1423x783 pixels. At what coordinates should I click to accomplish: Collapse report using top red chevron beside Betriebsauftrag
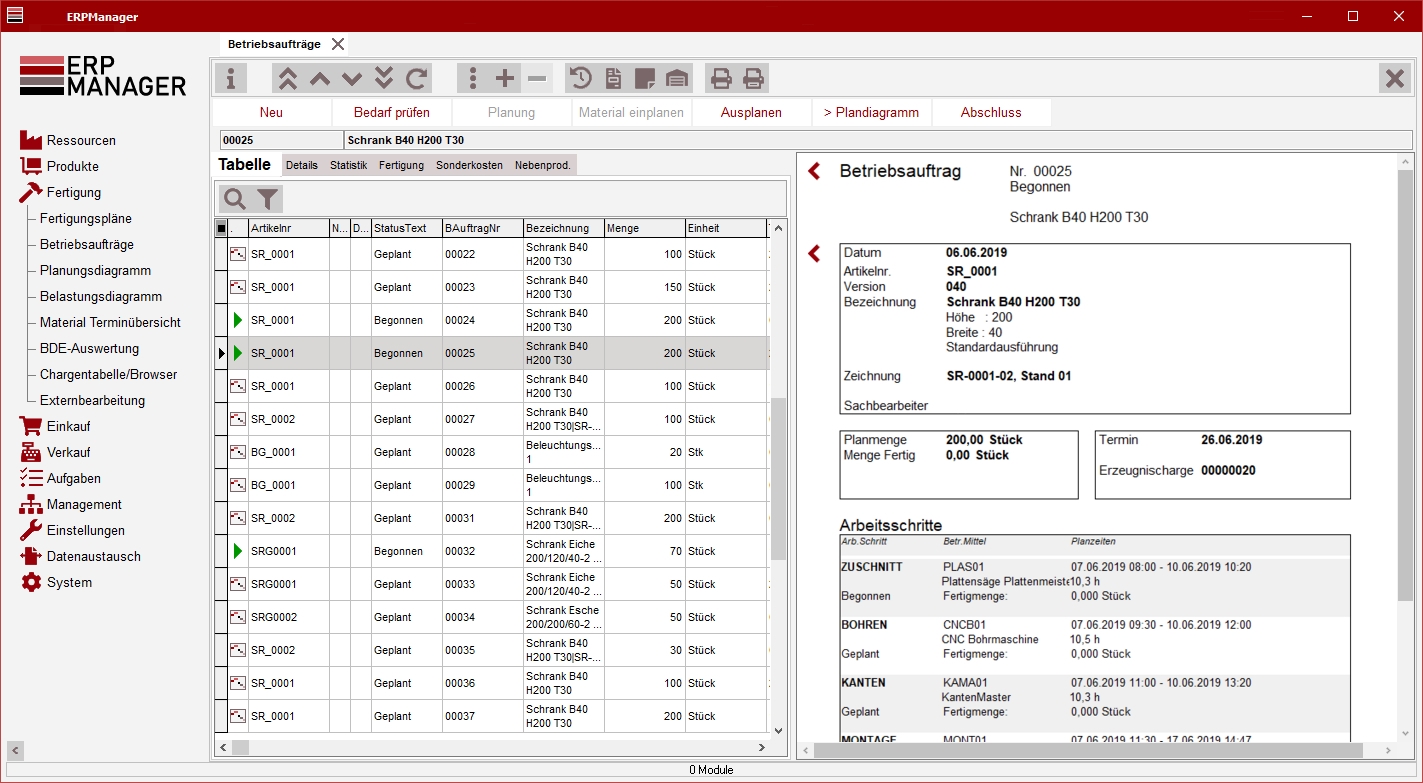[814, 171]
